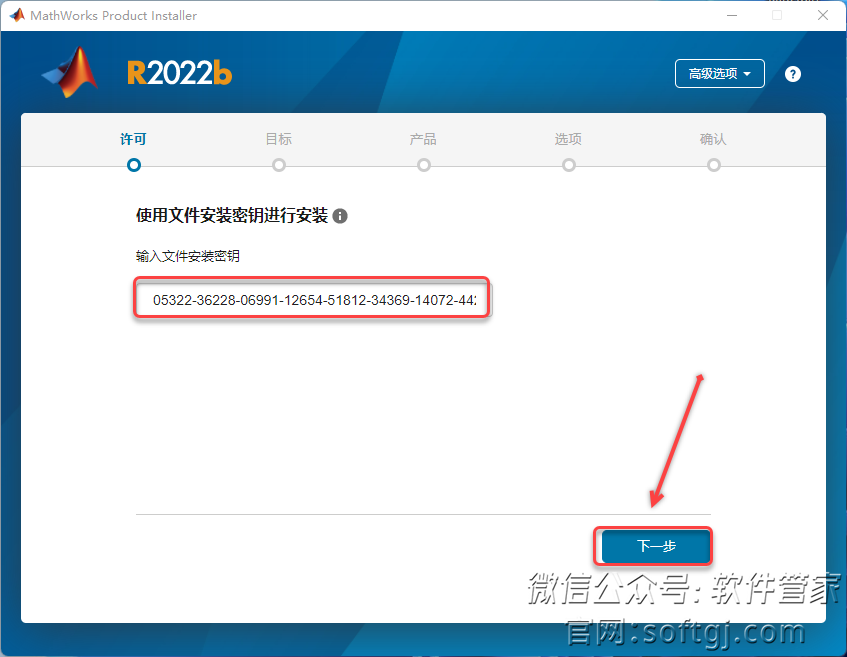This screenshot has height=657, width=847.
Task: Select the 产品 step circle
Action: click(x=424, y=165)
